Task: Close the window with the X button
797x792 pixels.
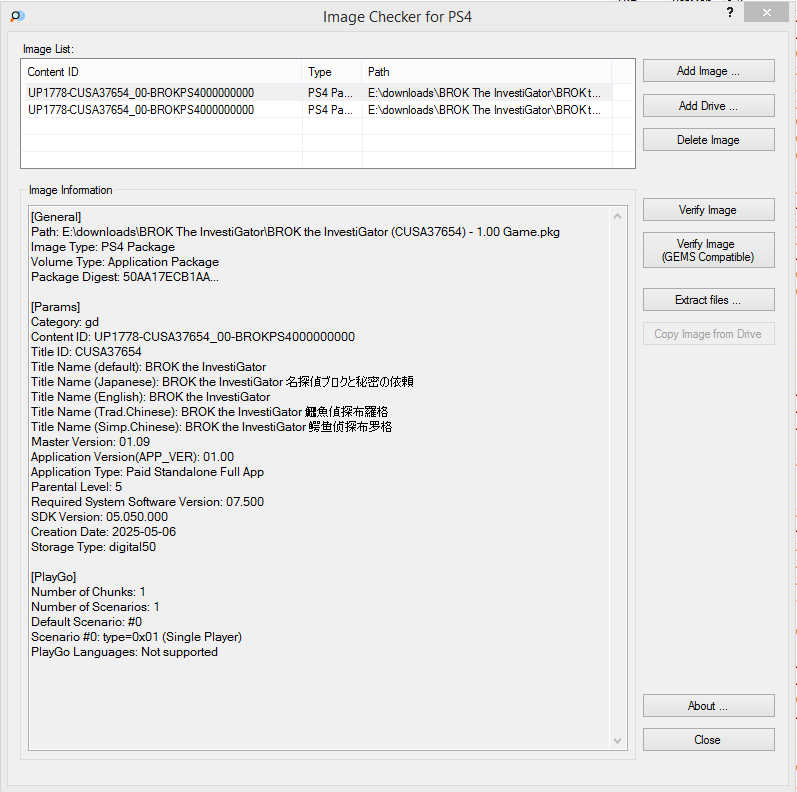Action: pyautogui.click(x=767, y=12)
